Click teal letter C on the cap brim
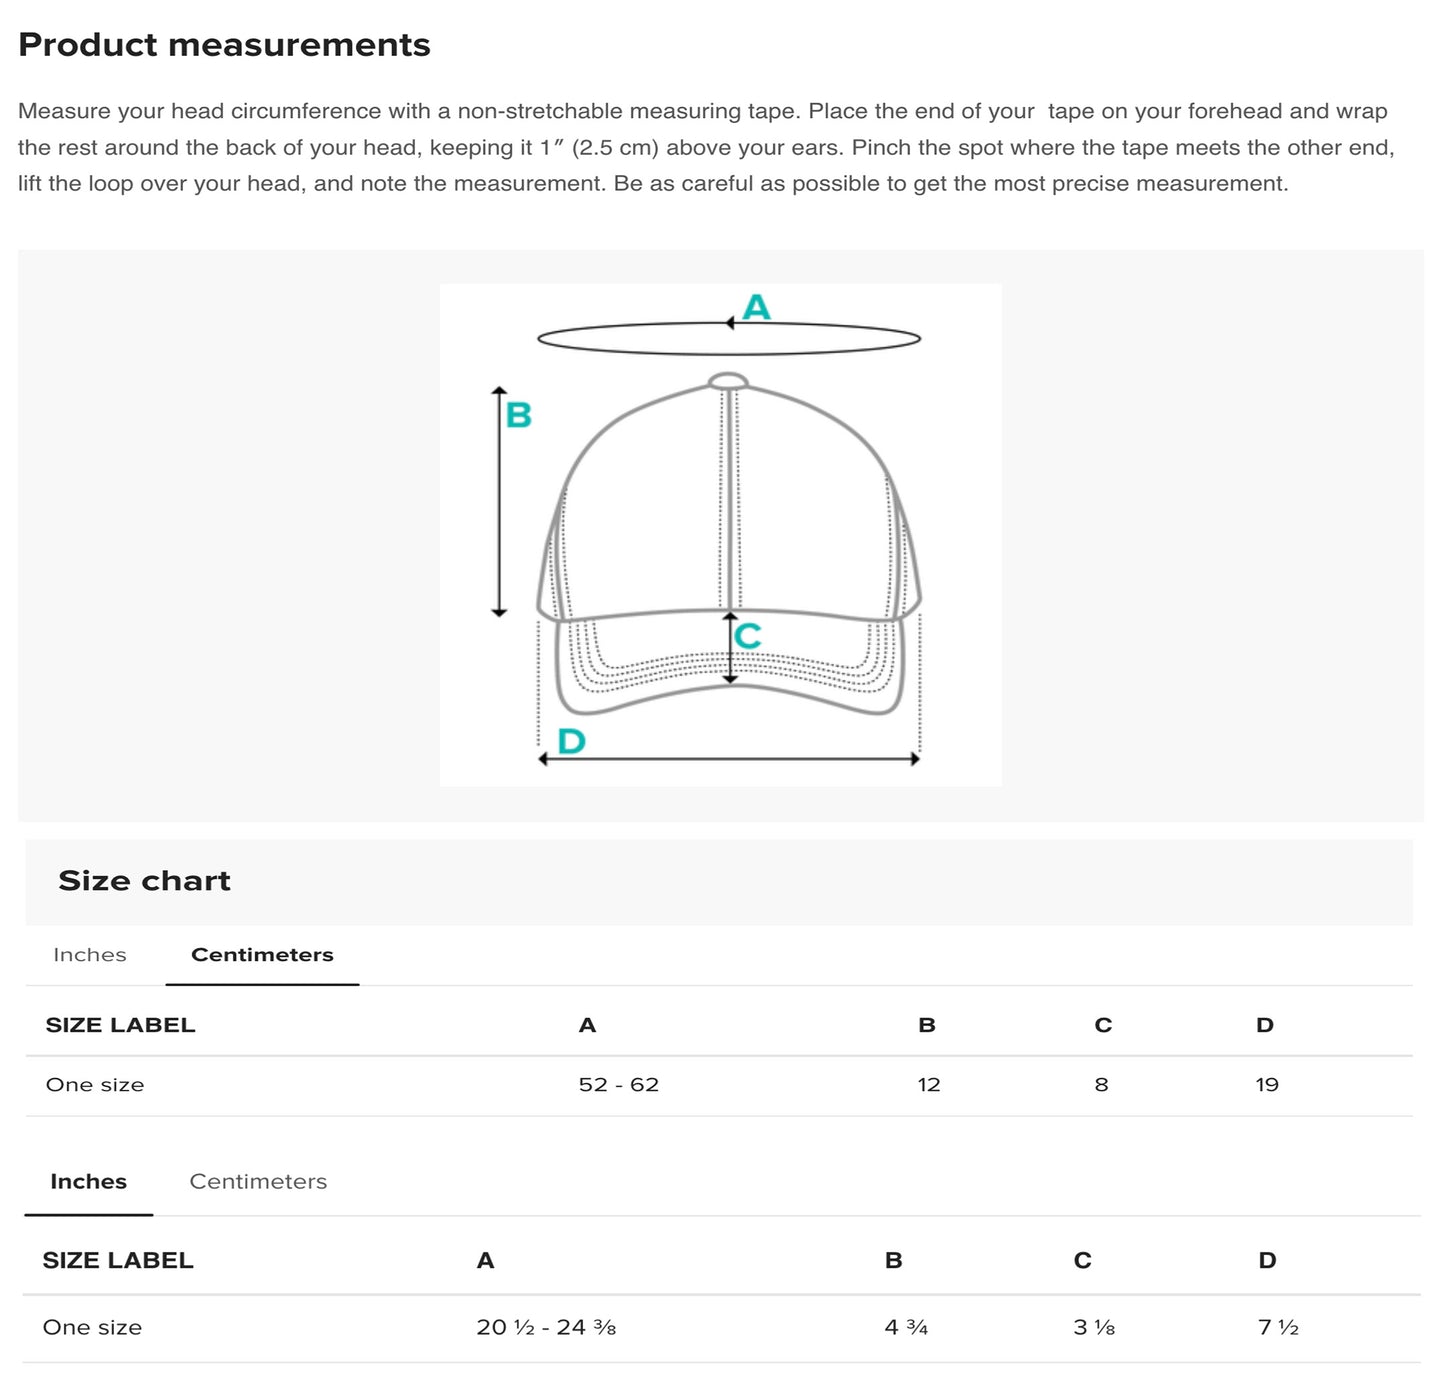Image resolution: width=1445 pixels, height=1395 pixels. [748, 636]
